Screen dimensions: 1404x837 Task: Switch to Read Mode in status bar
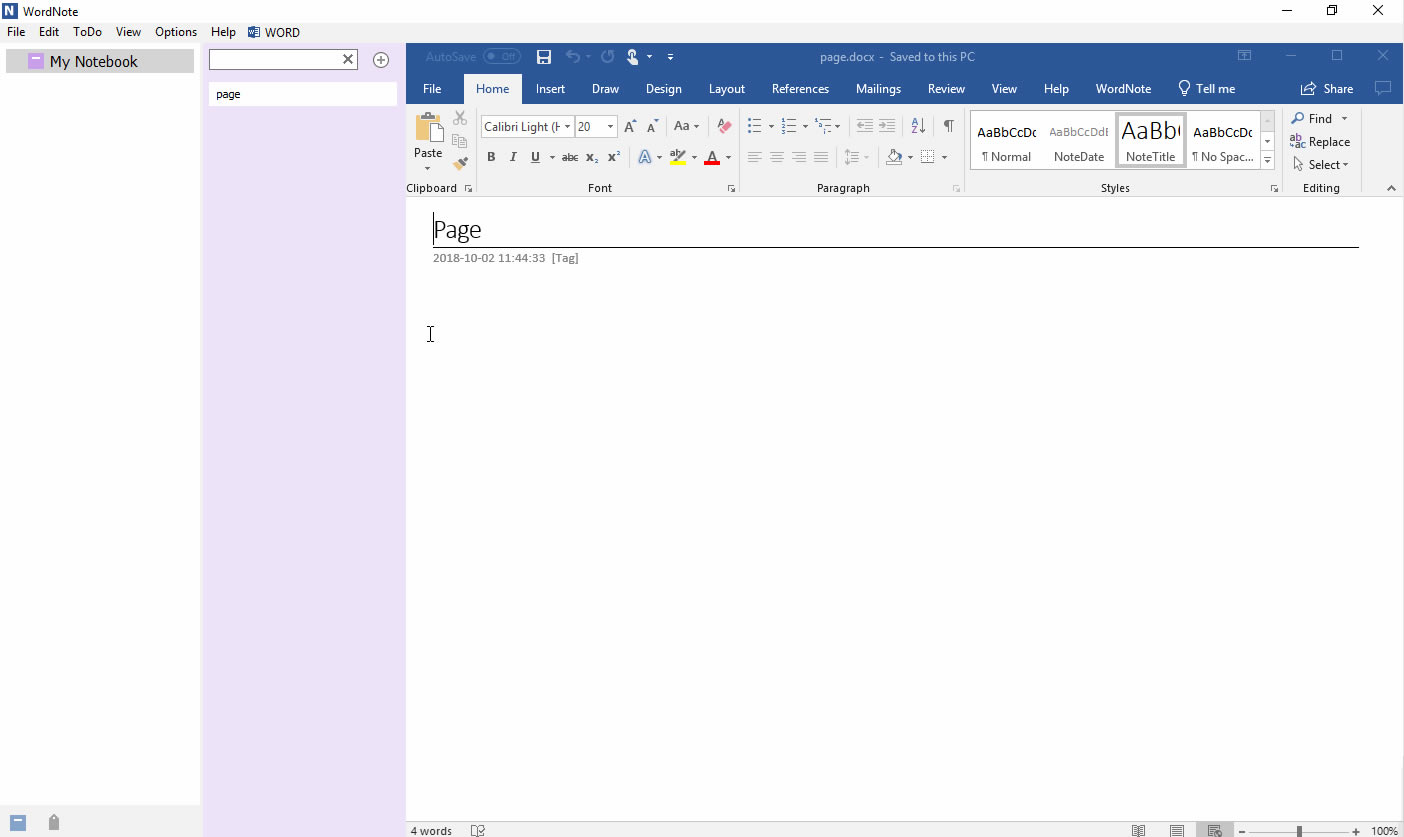pos(1138,830)
